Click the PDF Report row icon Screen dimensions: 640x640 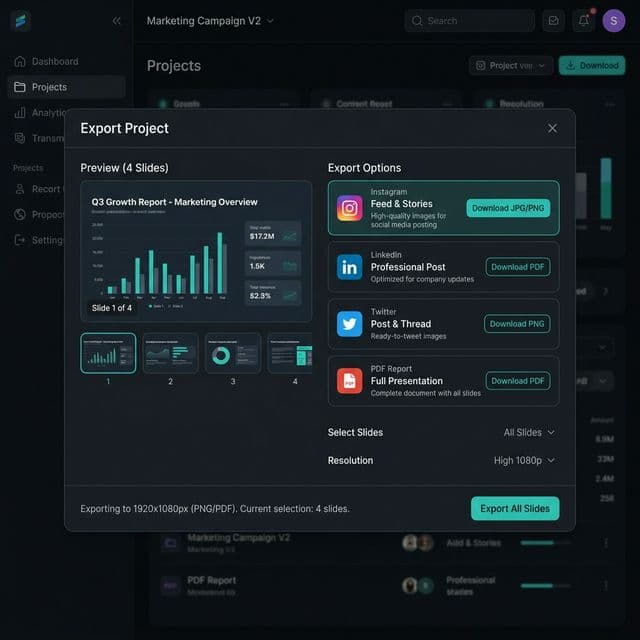(170, 586)
